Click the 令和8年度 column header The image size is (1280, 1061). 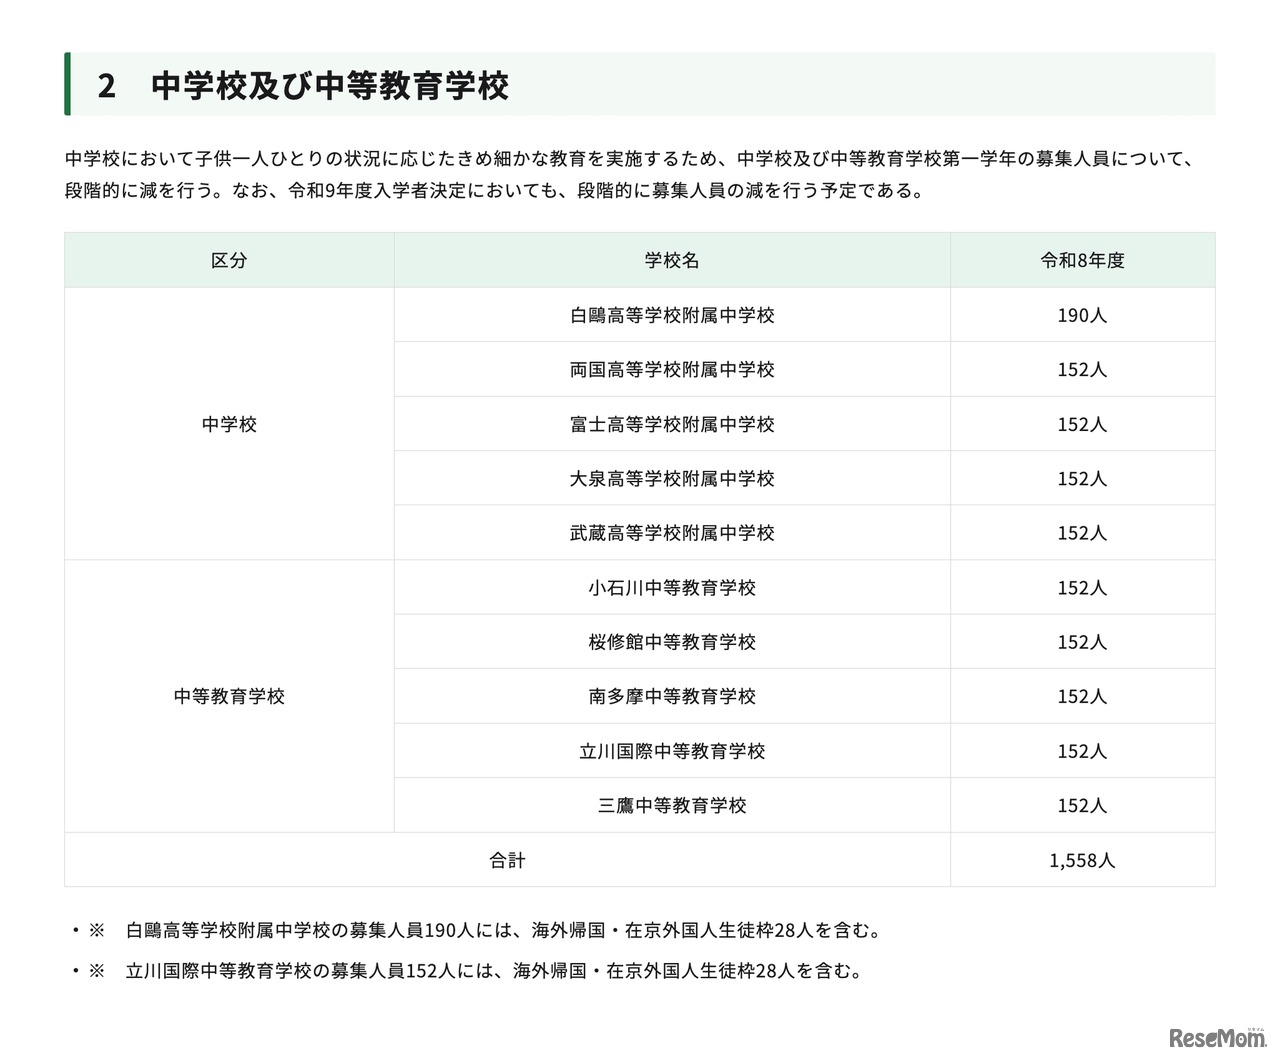(x=1082, y=261)
